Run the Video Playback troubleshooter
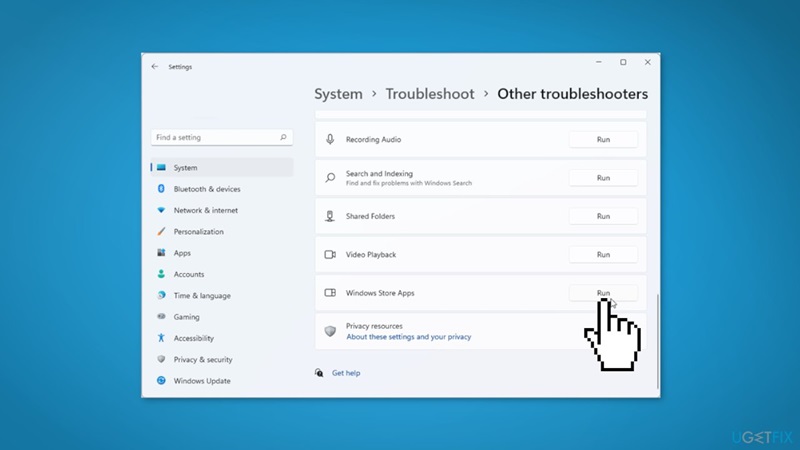The image size is (800, 450). [603, 255]
